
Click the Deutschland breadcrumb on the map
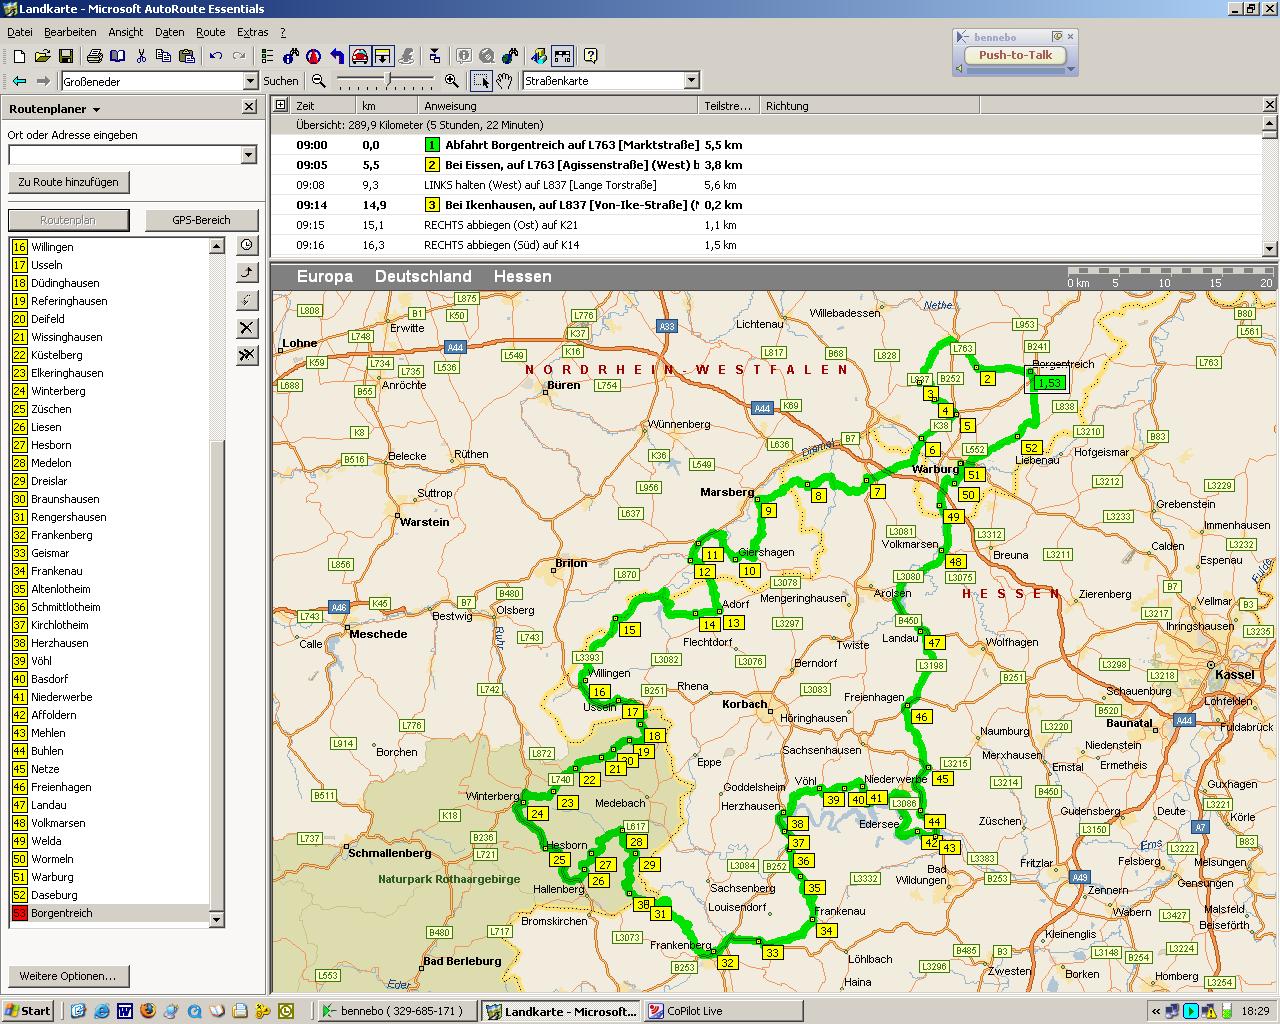[x=423, y=276]
